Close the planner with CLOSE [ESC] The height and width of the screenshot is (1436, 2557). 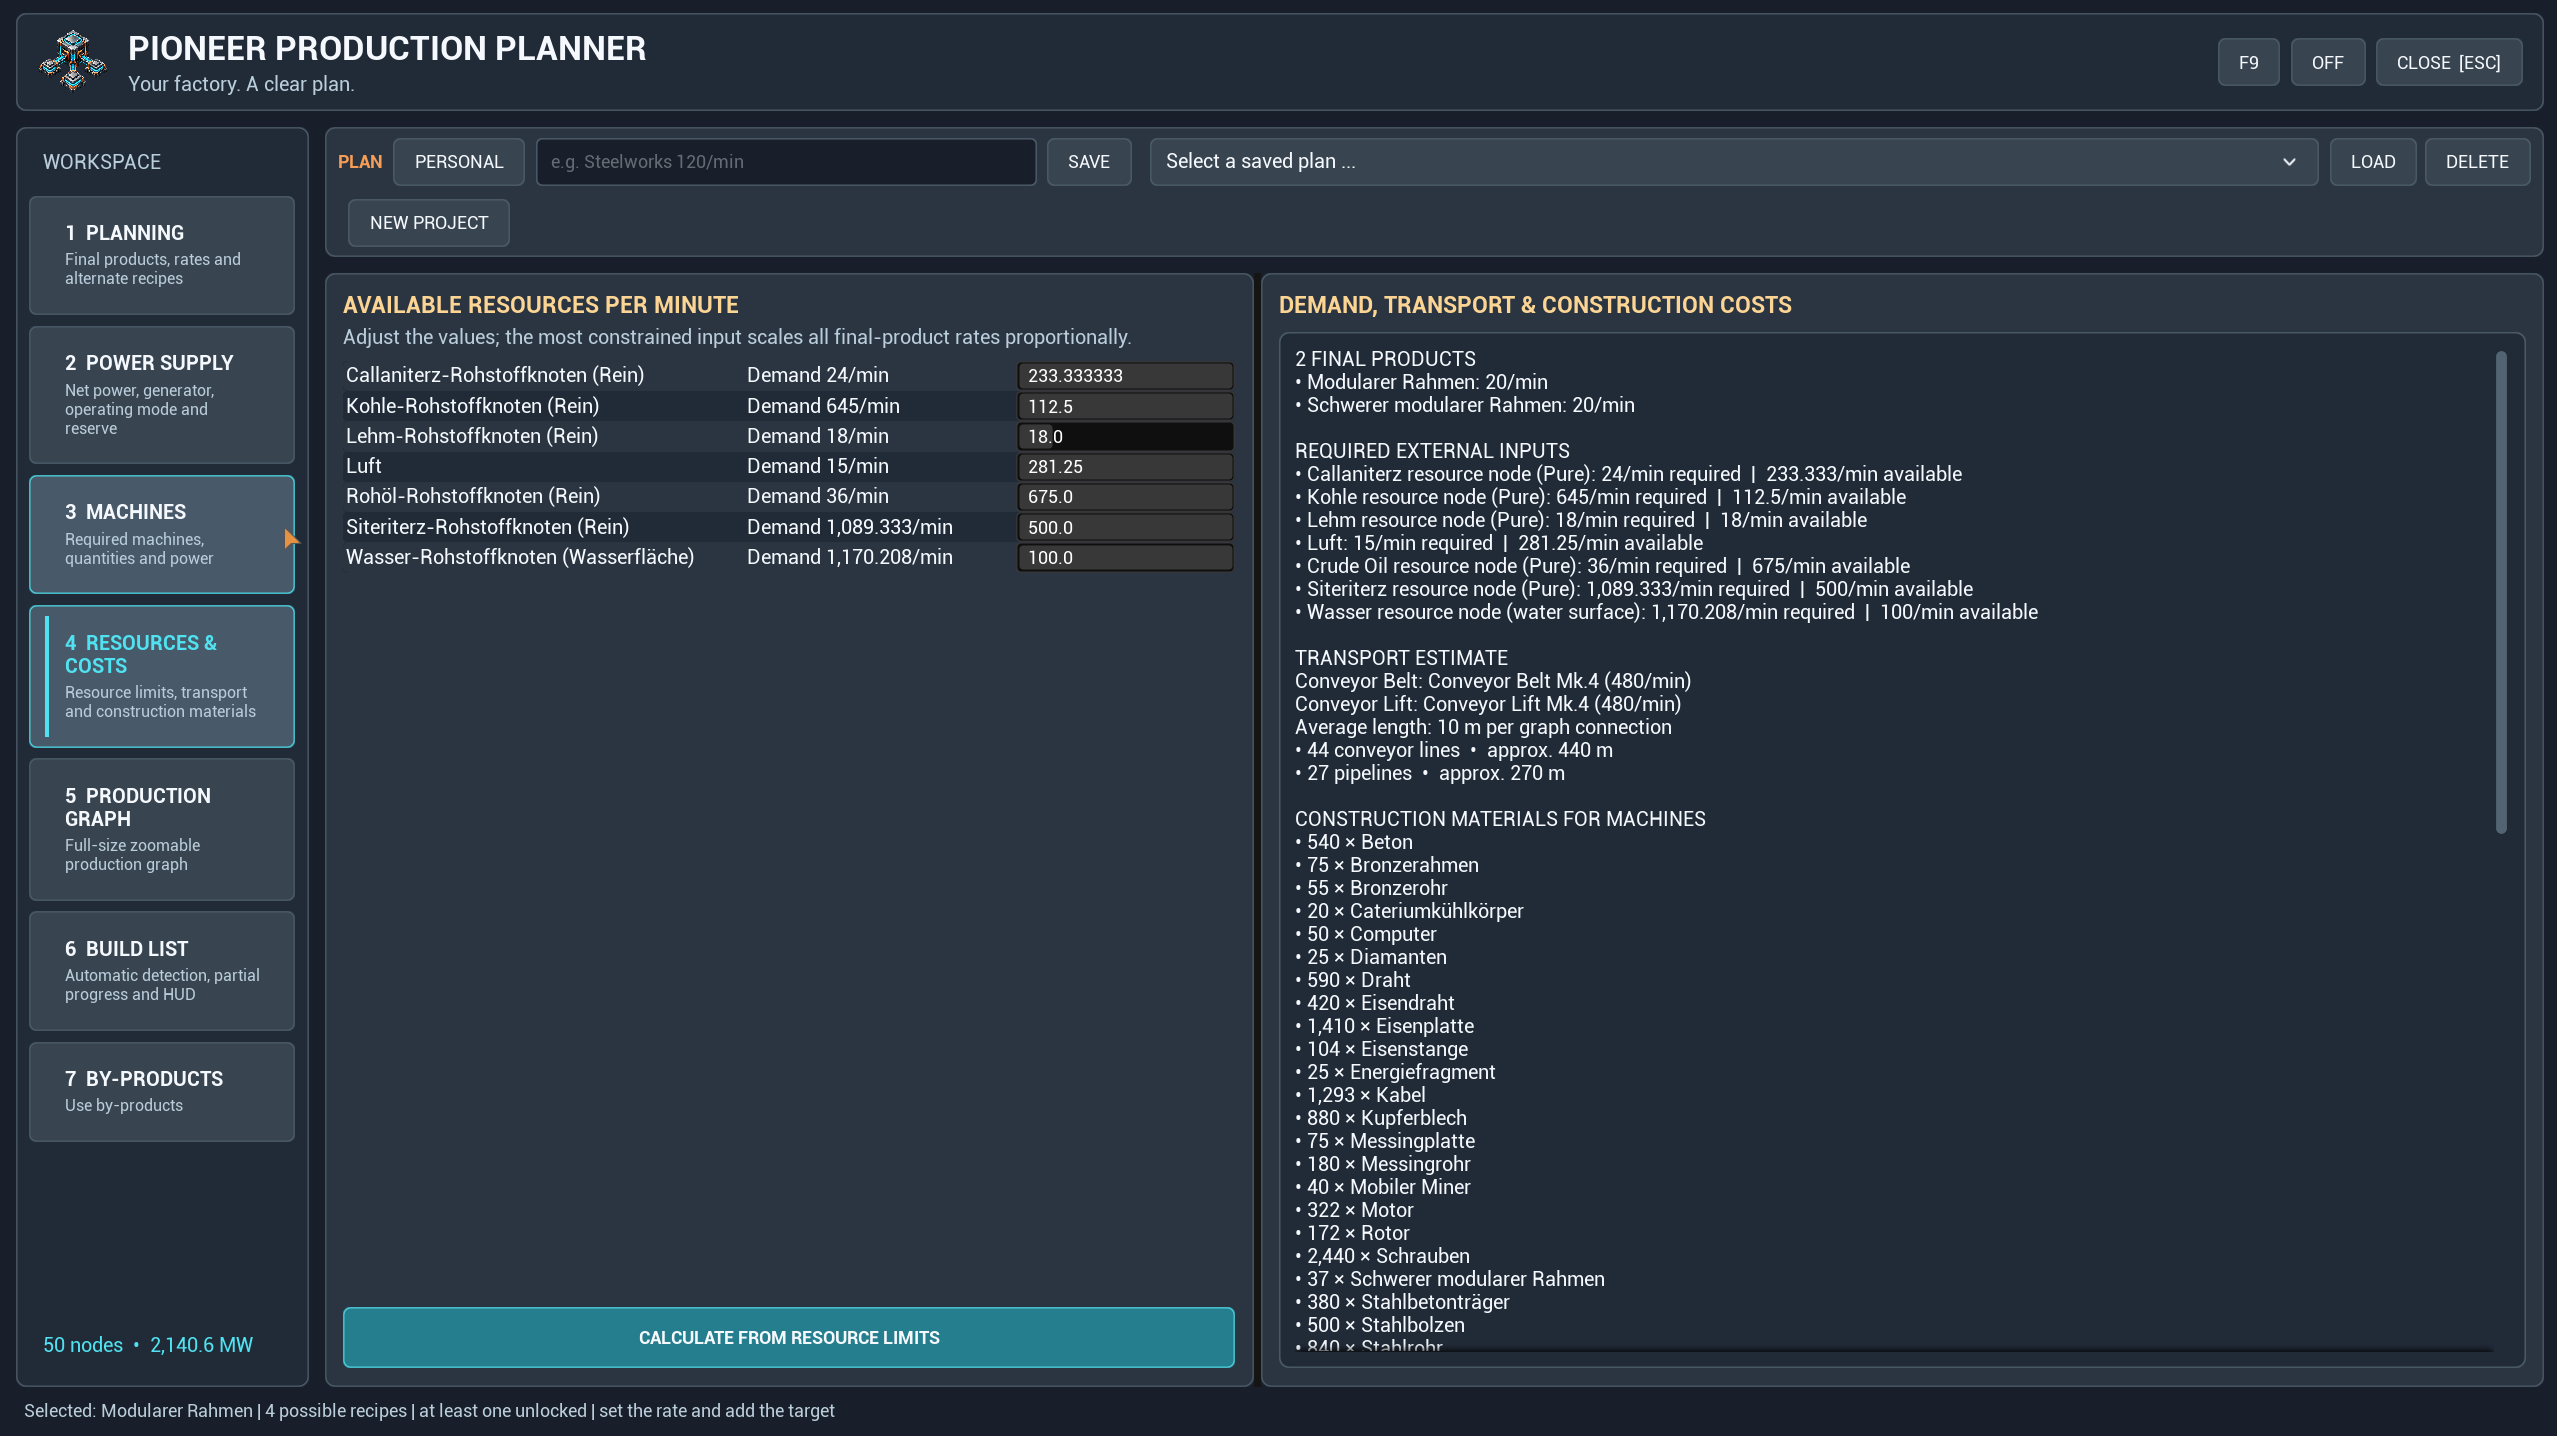tap(2448, 62)
